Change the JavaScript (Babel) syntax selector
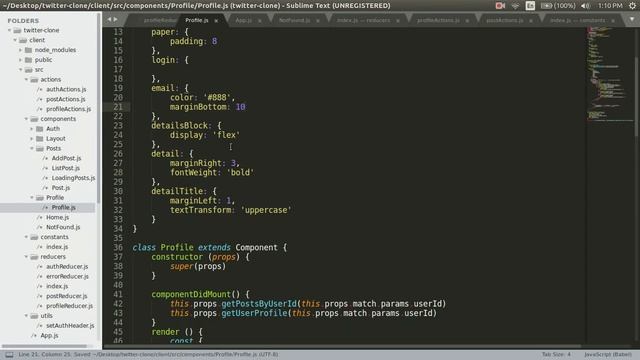640x360 pixels. click(608, 355)
